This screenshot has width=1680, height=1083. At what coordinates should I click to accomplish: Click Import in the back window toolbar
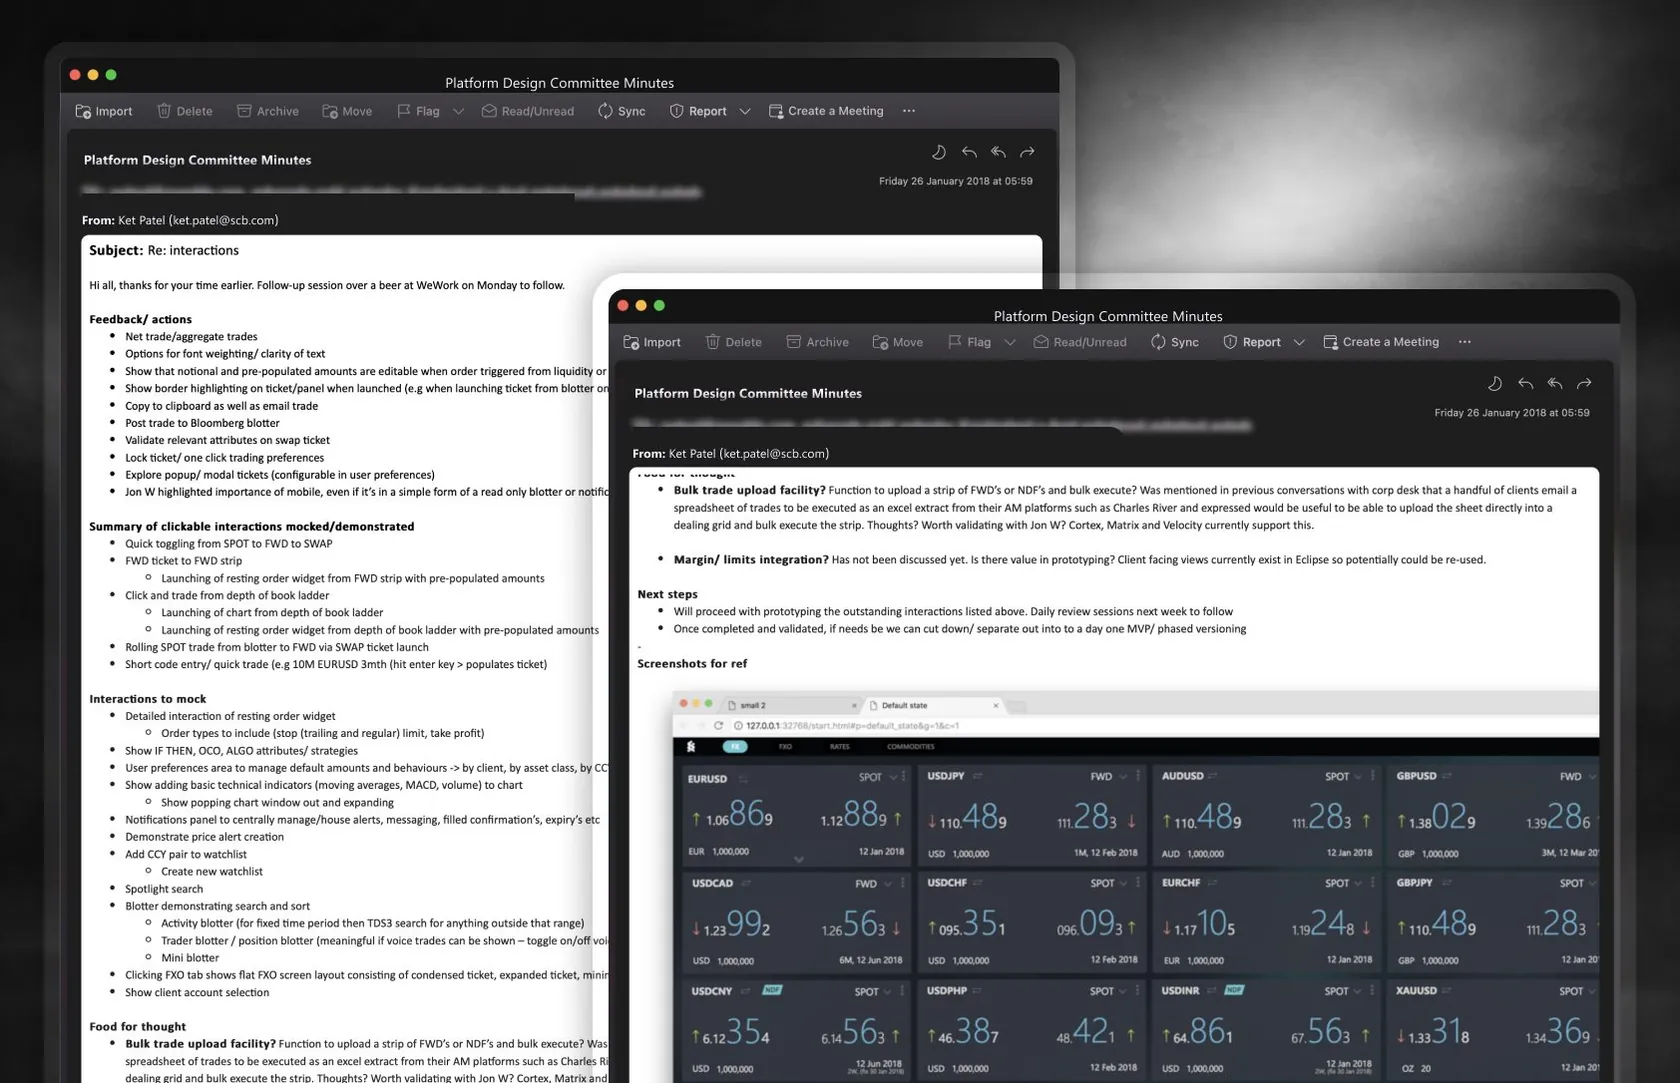tap(104, 111)
